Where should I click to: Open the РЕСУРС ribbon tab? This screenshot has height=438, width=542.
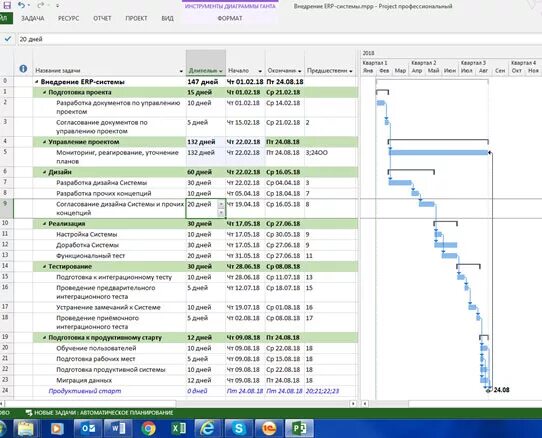point(68,18)
